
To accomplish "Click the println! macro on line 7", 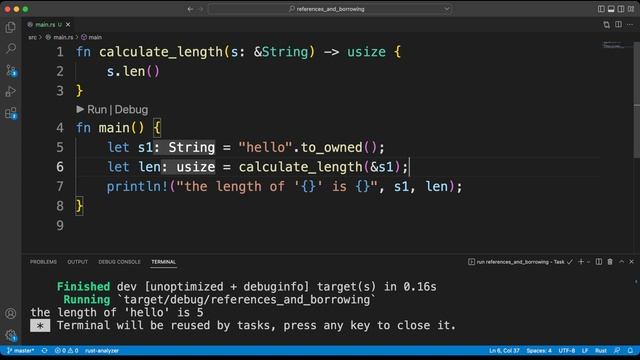I will (x=137, y=187).
